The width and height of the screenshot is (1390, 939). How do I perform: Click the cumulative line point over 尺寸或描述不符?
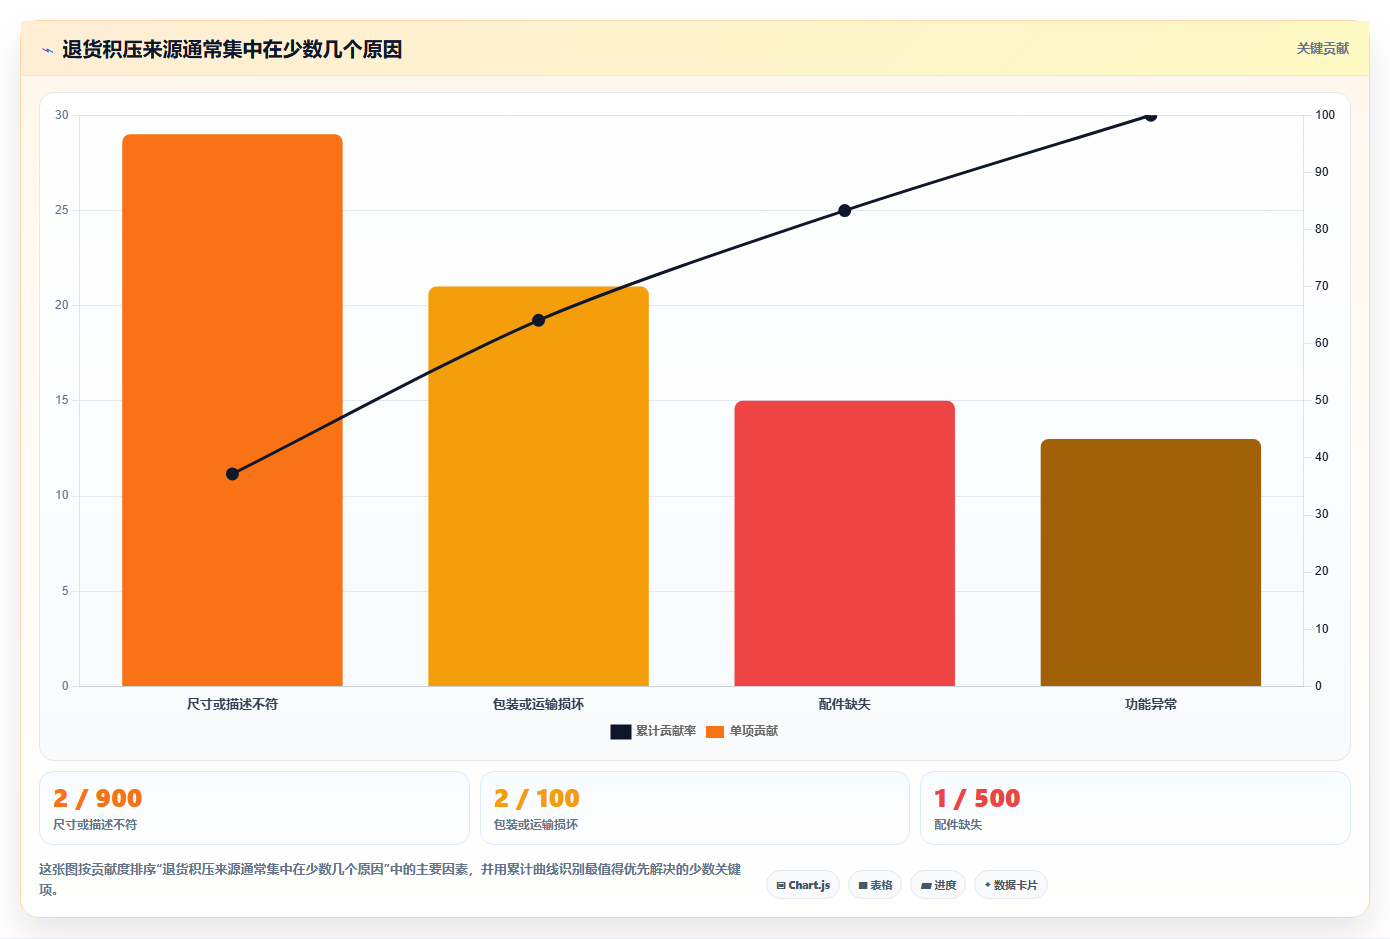click(232, 474)
